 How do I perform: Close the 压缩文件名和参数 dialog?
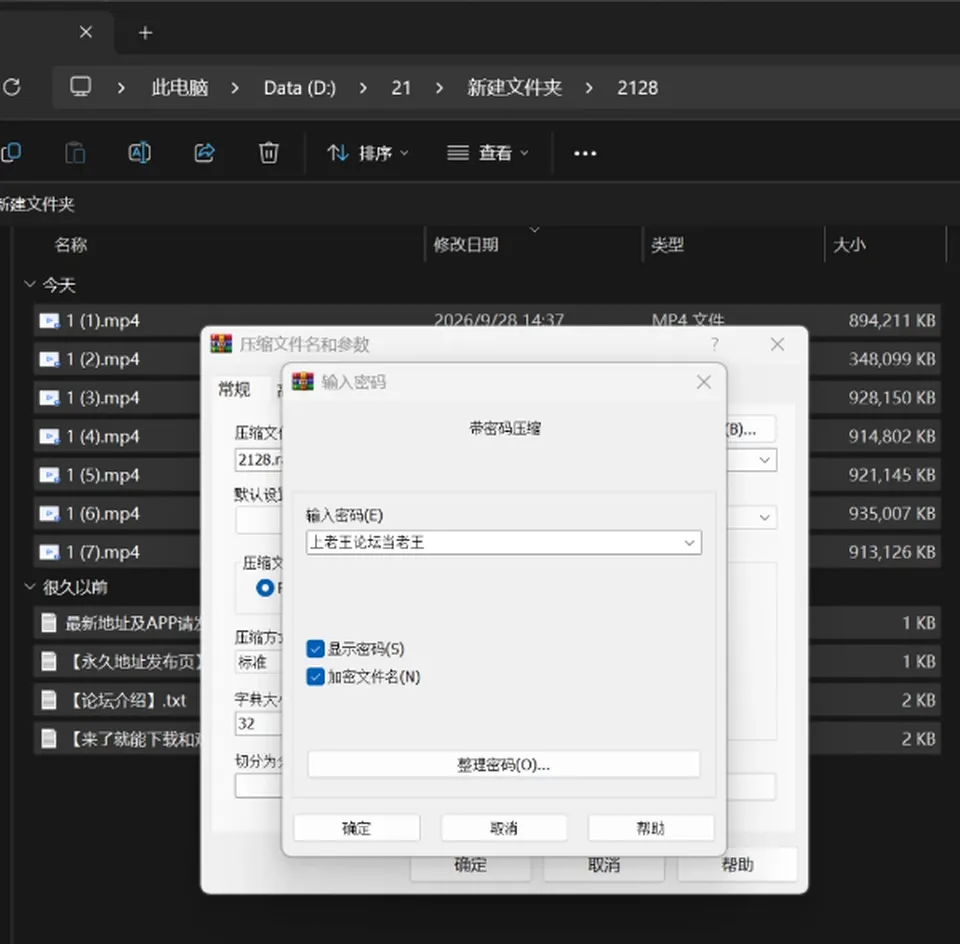tap(778, 344)
